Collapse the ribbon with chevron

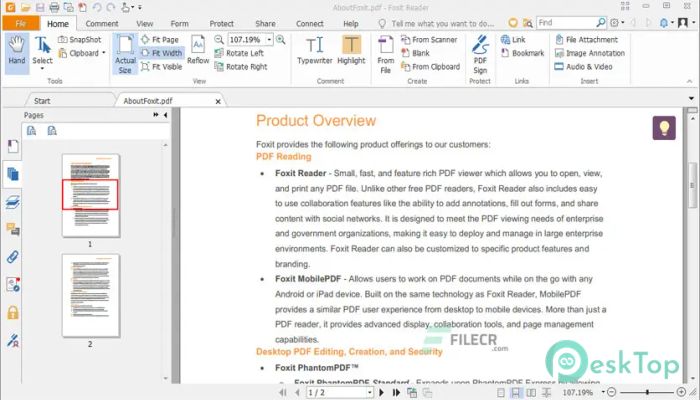point(689,81)
